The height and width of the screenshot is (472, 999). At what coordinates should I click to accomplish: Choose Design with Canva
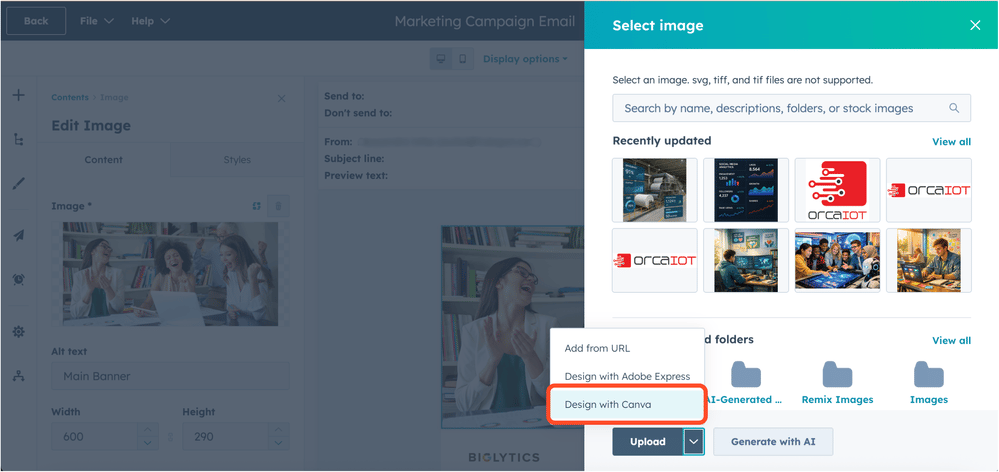627,404
